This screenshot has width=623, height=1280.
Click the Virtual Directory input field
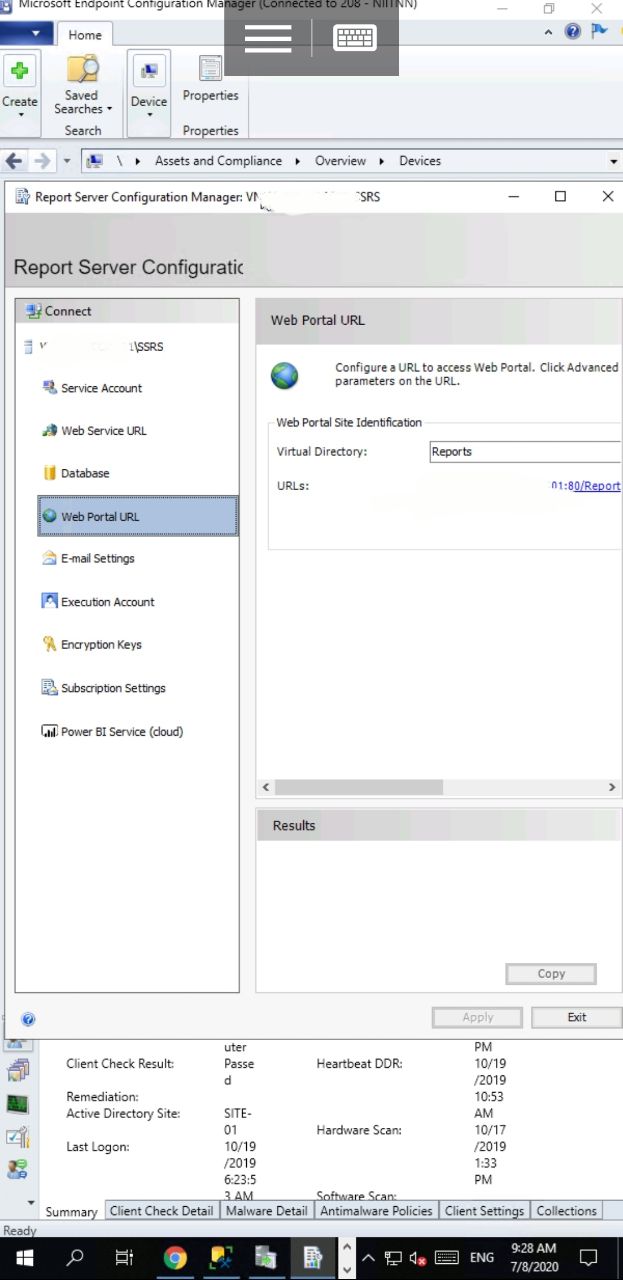(x=525, y=452)
